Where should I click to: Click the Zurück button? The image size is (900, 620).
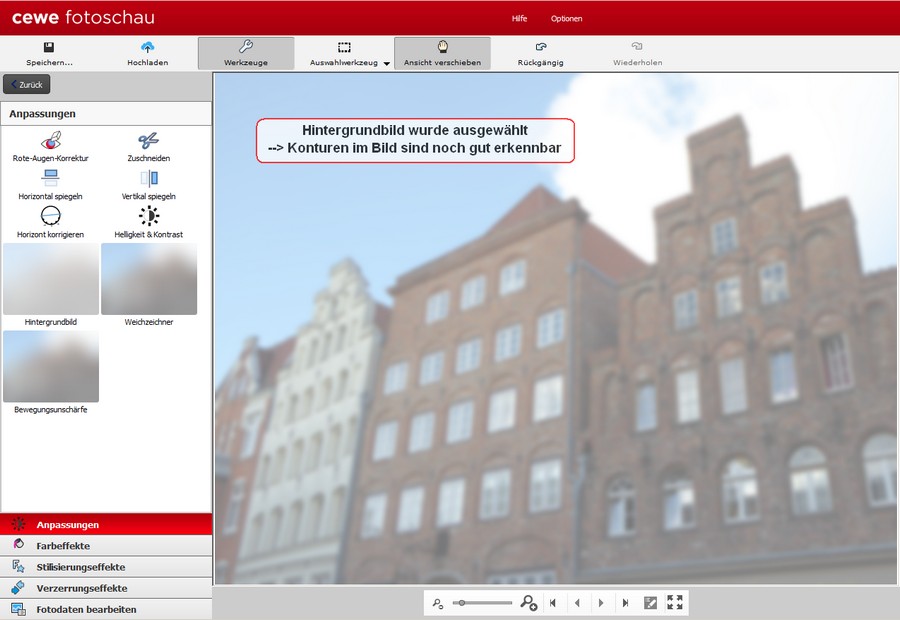click(27, 85)
